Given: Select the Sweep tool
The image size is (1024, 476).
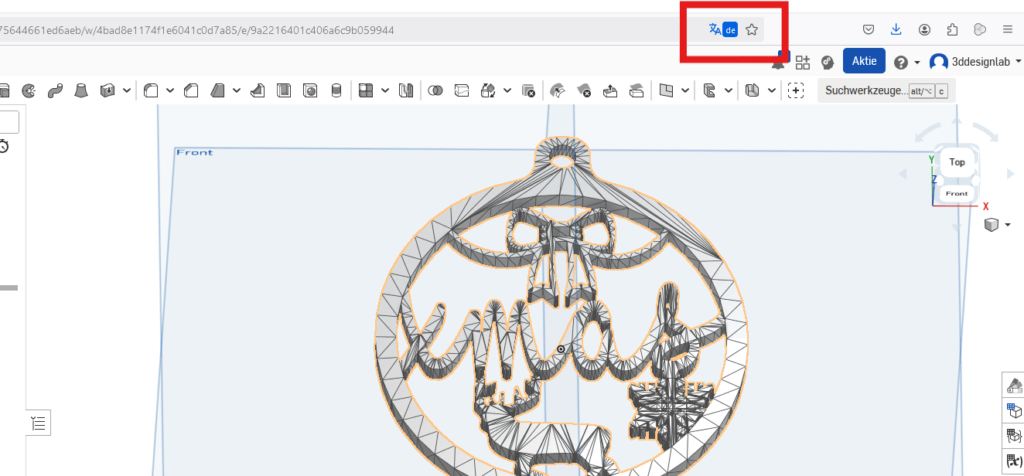Looking at the screenshot, I should 55,91.
